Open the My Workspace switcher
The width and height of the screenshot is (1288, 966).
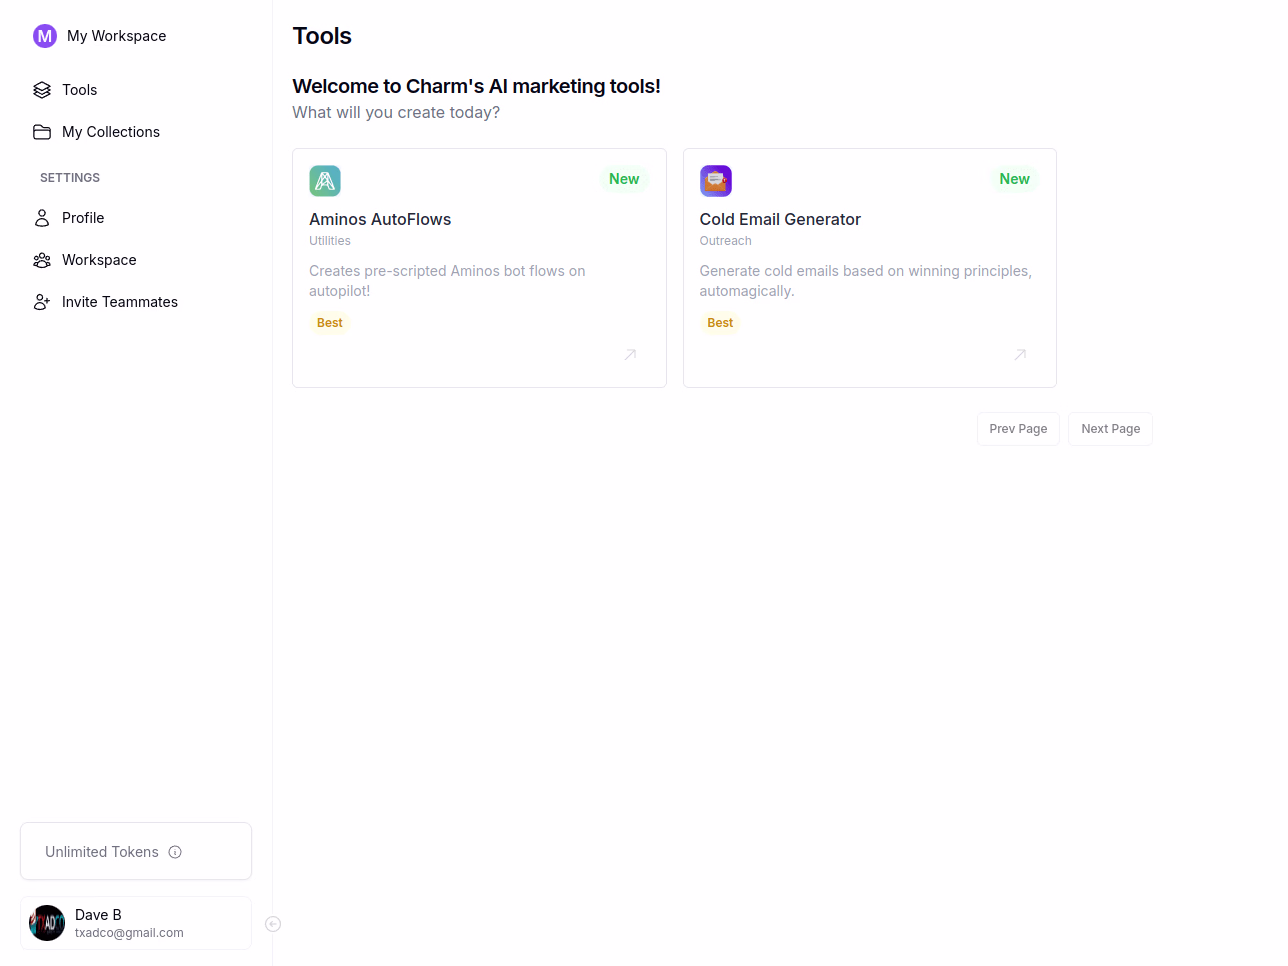point(116,36)
